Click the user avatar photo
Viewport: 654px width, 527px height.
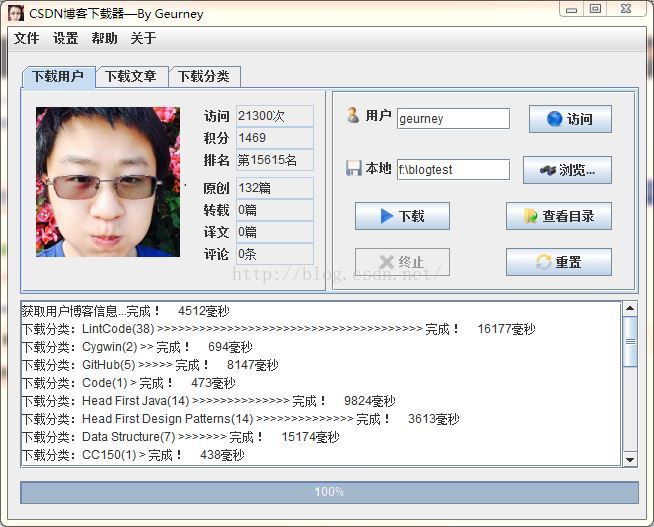click(108, 182)
